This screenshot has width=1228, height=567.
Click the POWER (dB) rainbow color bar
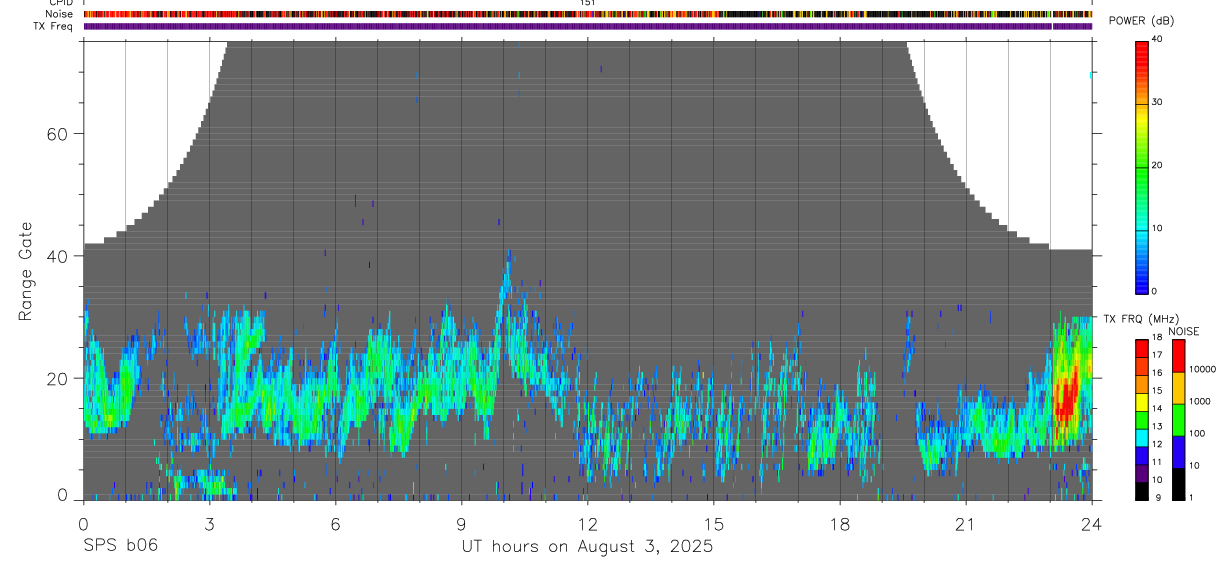click(1142, 166)
